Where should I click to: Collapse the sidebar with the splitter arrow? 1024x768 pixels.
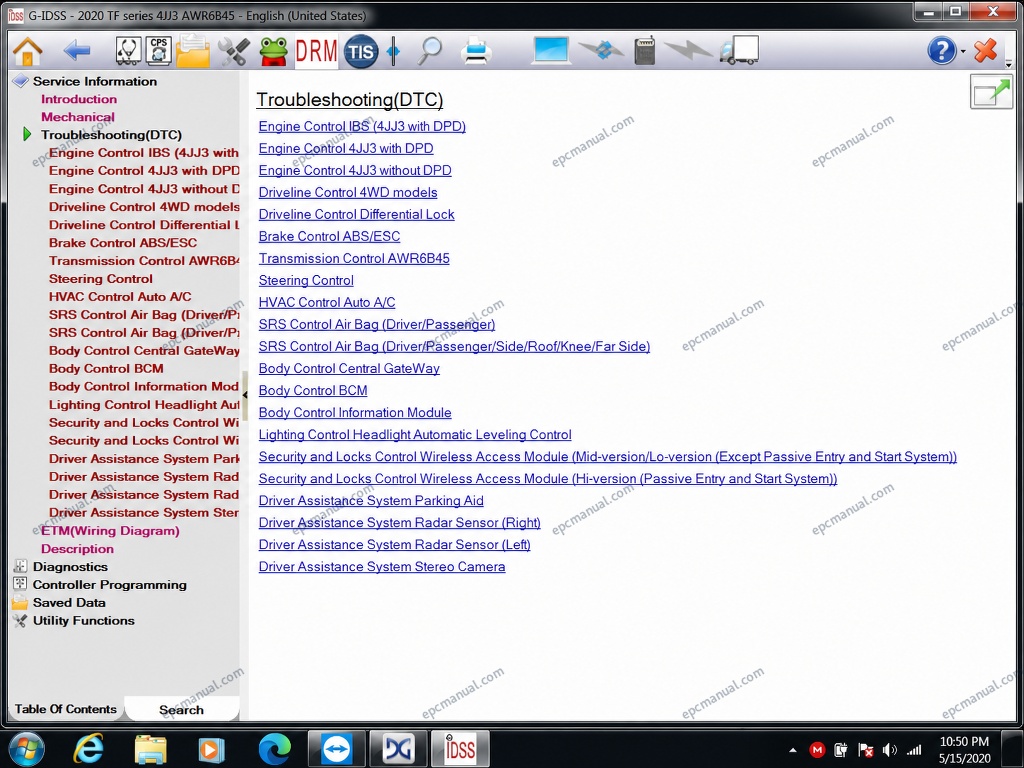click(245, 395)
